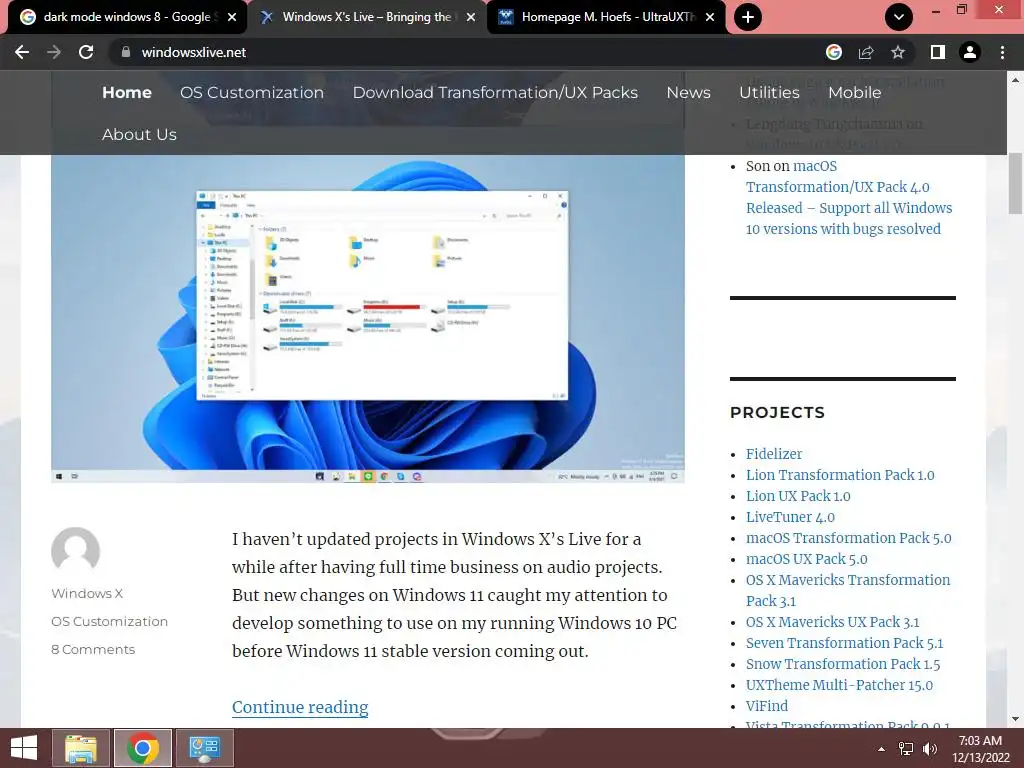Open the taskbar clock 7:03 AM
The width and height of the screenshot is (1024, 768).
coord(980,749)
